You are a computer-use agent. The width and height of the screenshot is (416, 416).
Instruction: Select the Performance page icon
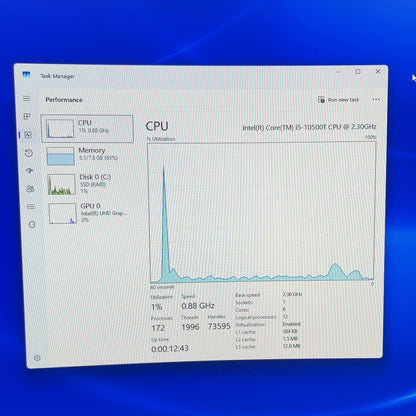28,135
